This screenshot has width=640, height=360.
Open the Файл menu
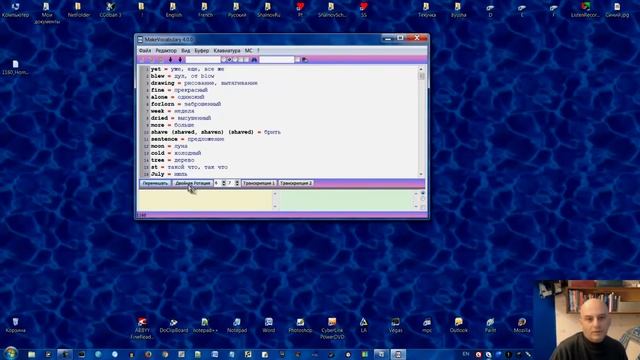pos(144,51)
